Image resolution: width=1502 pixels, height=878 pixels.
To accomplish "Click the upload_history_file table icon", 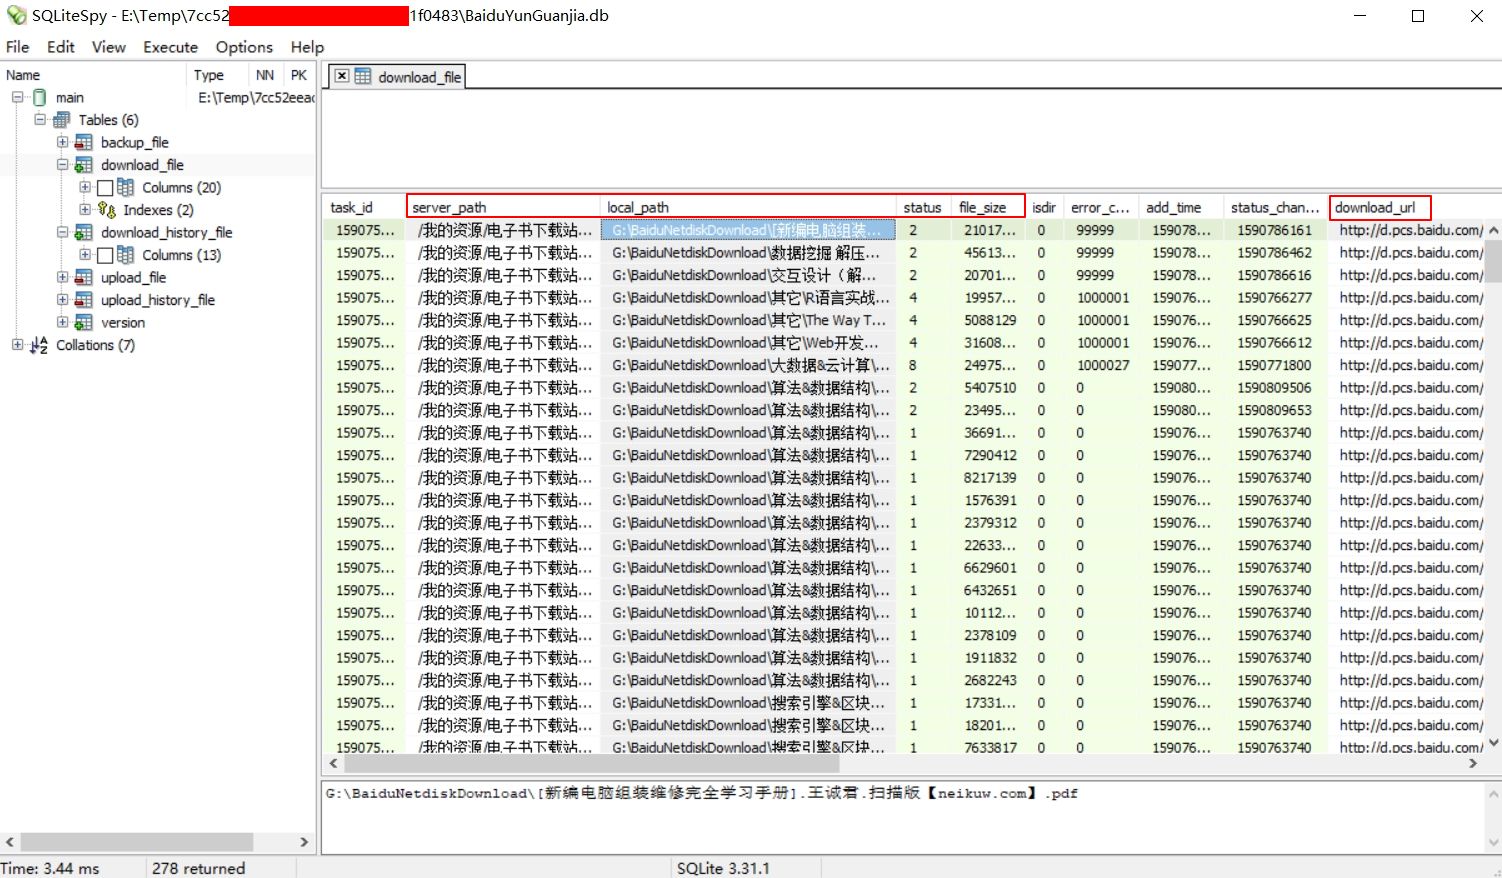I will tap(84, 300).
